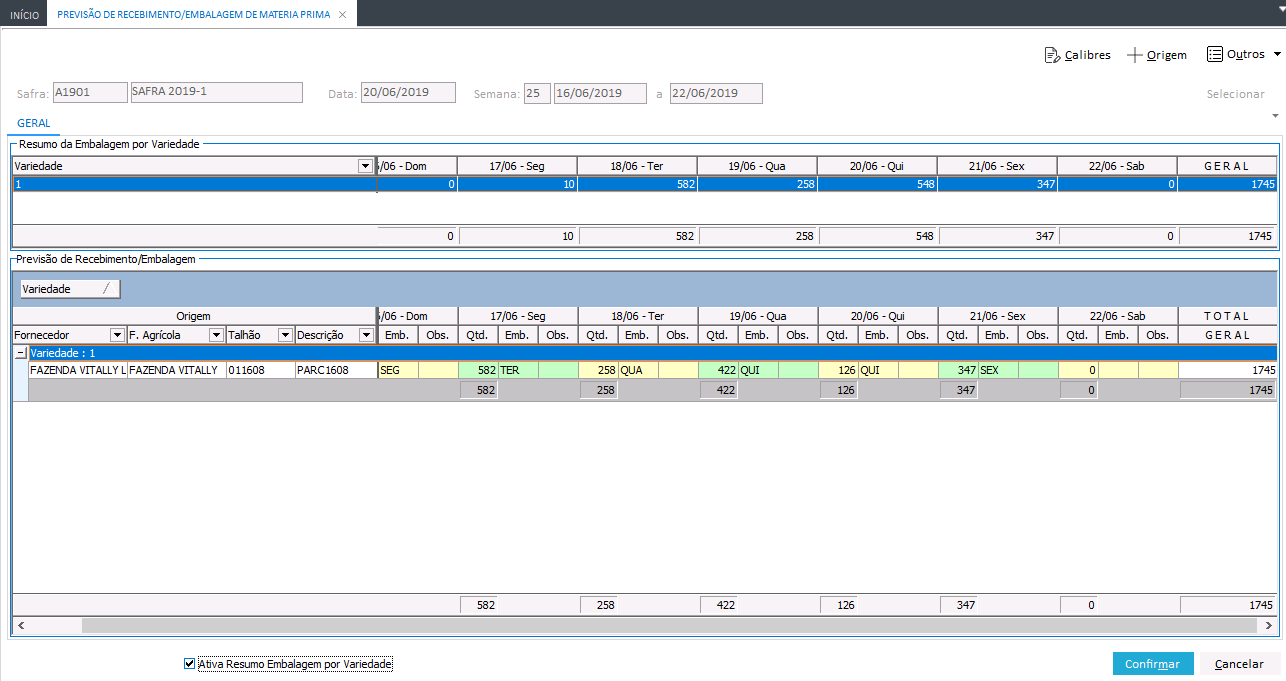Click horizontal scrollbar right arrow
1286x681 pixels.
1268,625
